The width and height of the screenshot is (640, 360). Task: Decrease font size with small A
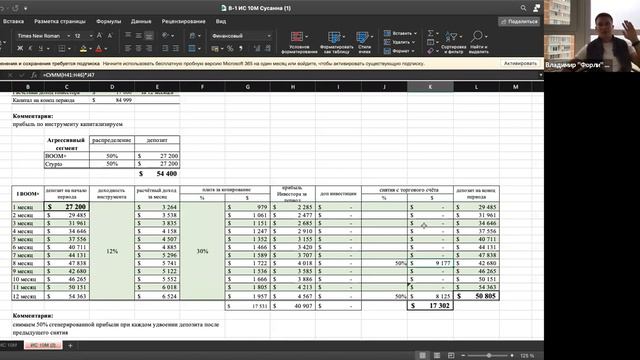pyautogui.click(x=110, y=36)
